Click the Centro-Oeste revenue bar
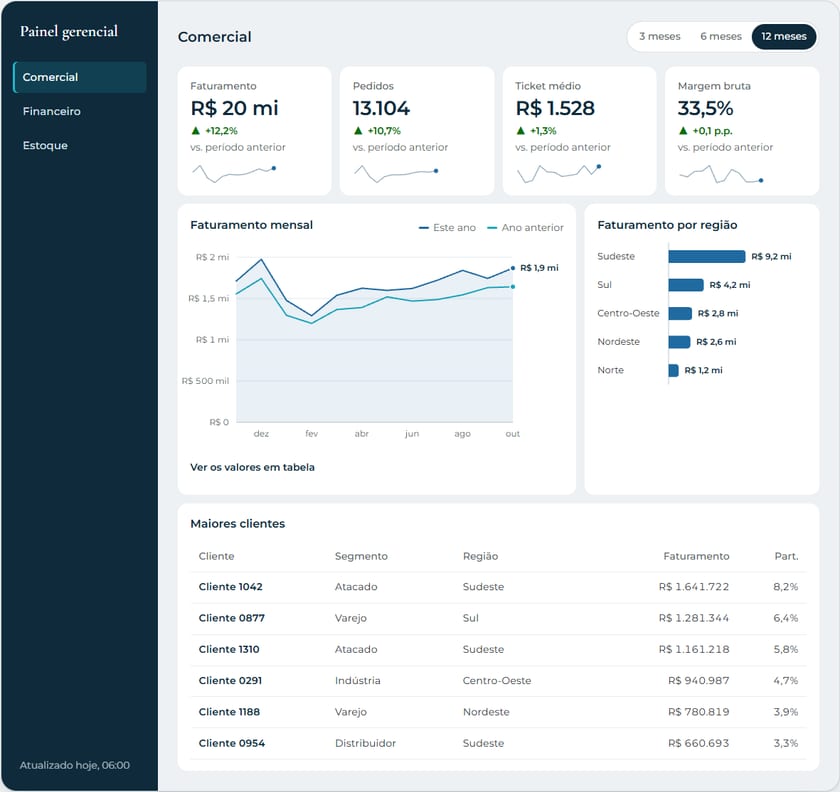Screen dimensions: 840x792 click(x=680, y=313)
